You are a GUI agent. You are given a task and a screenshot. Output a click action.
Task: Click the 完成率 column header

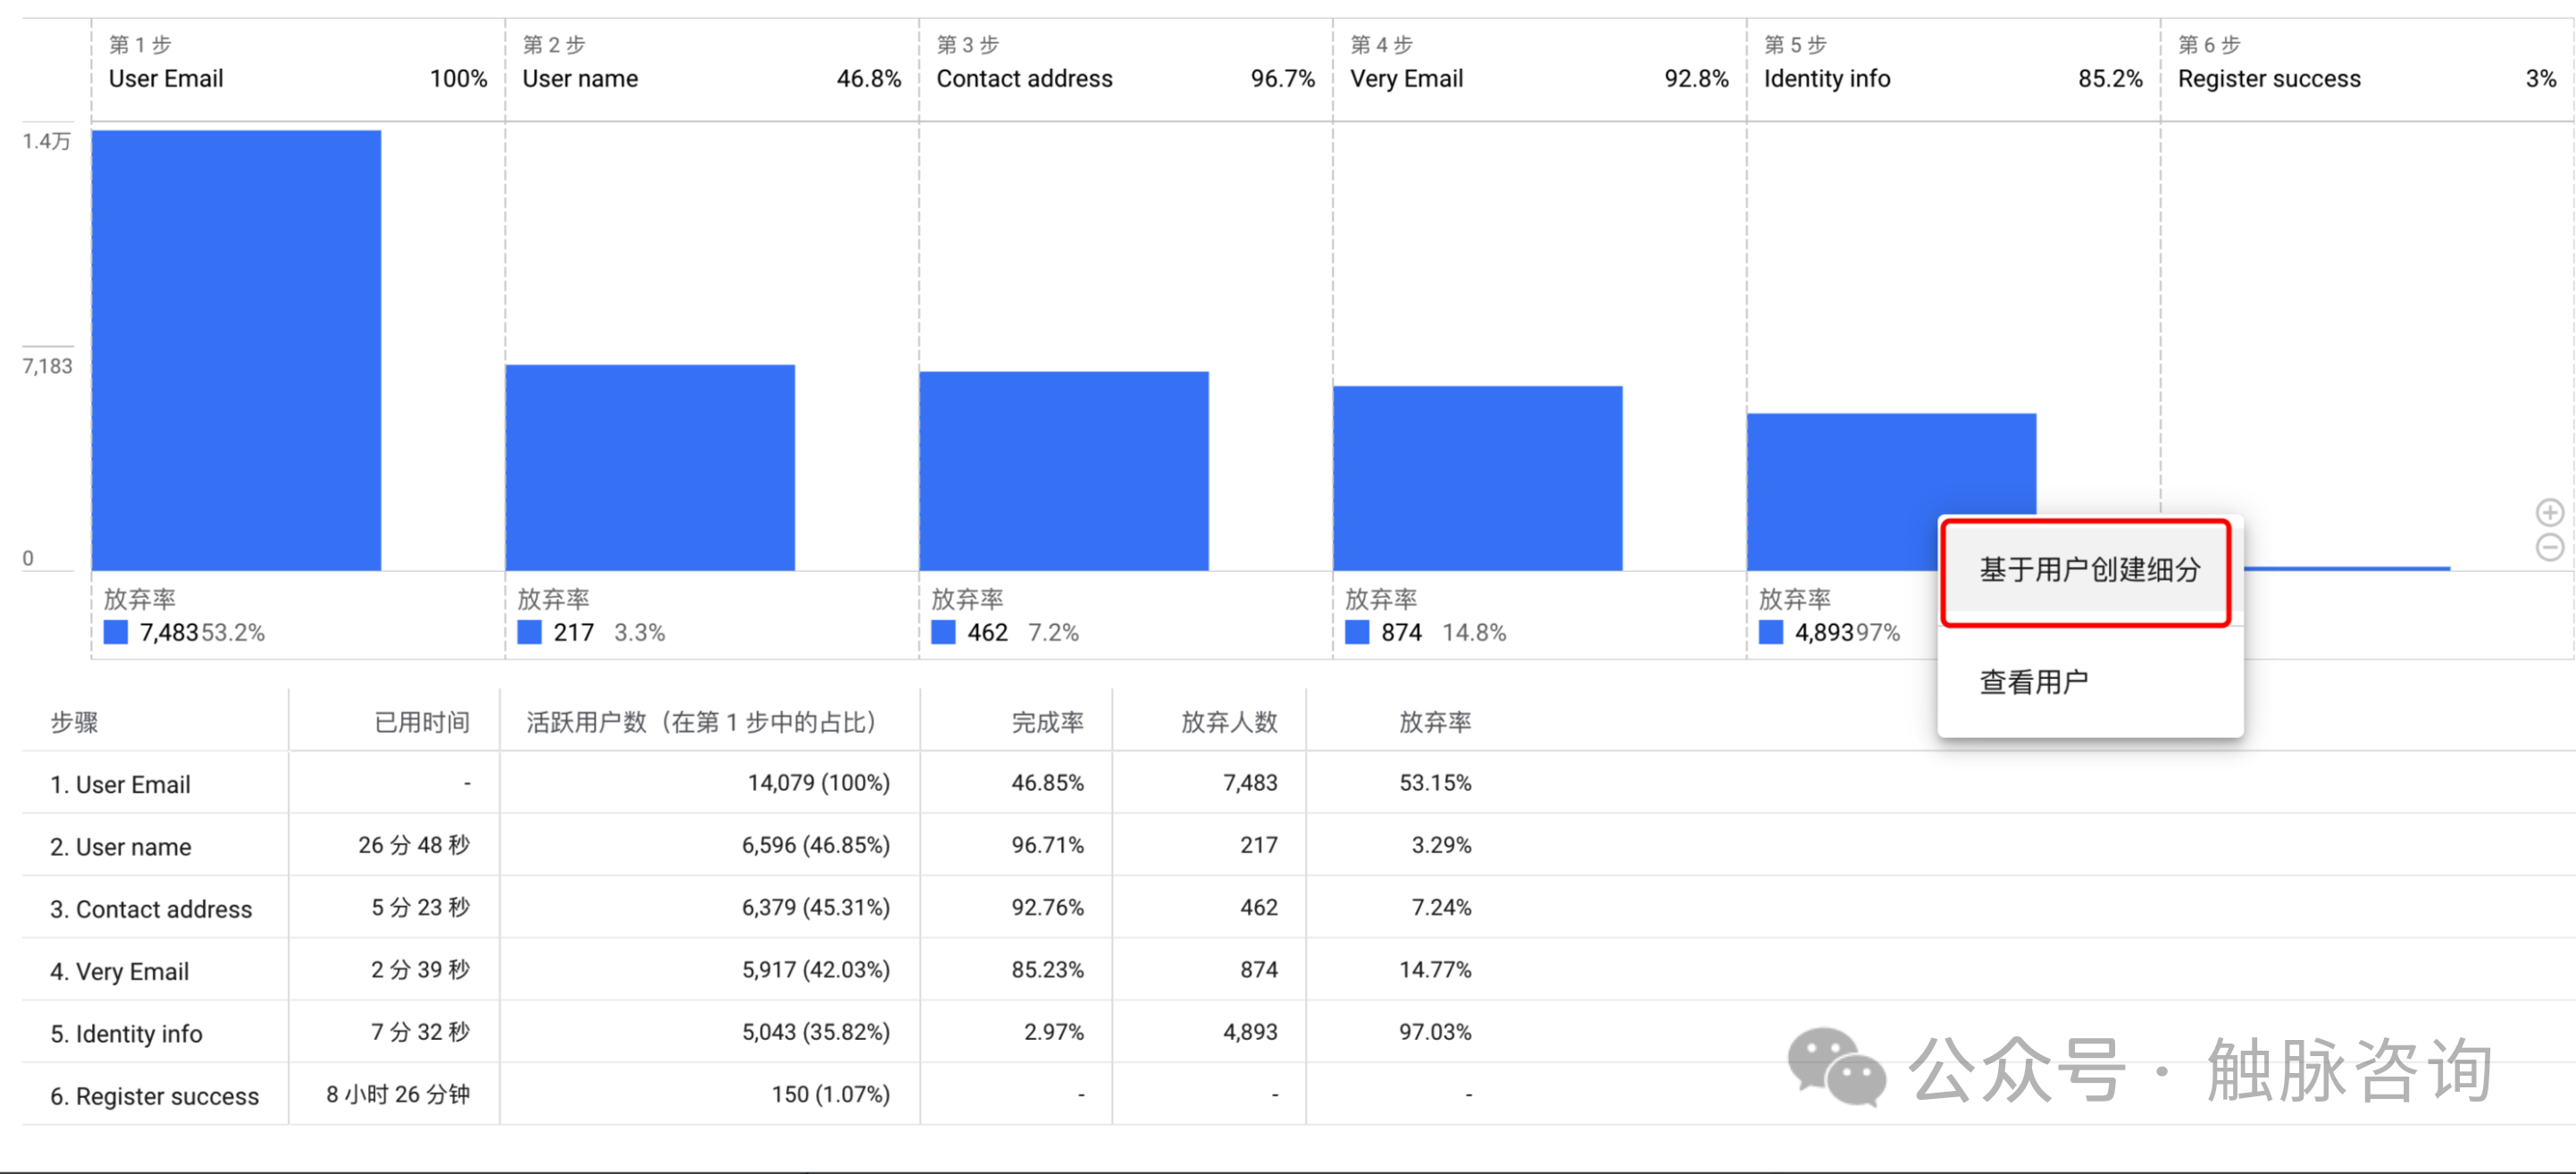[1047, 722]
